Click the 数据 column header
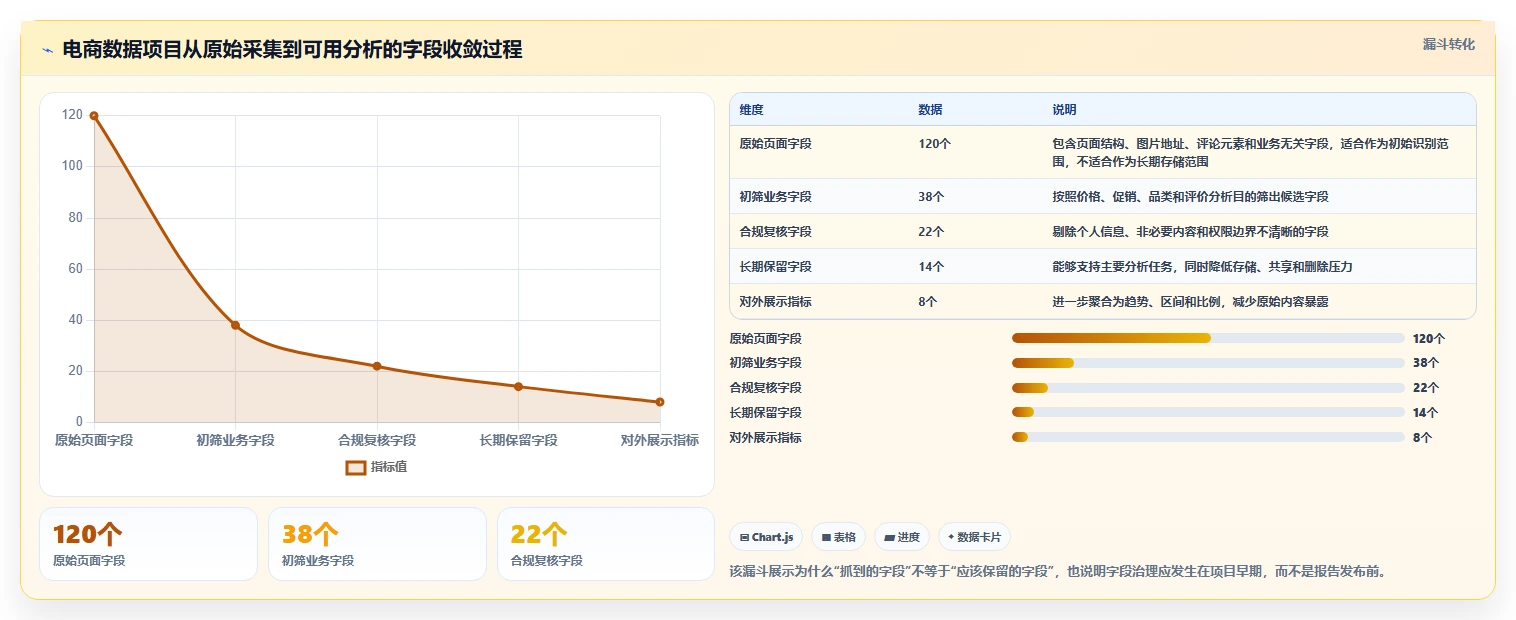Viewport: 1516px width, 620px height. point(930,110)
